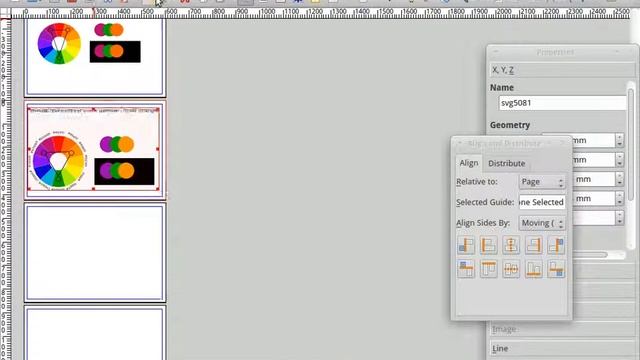Click the 'Align Sides By:' label
The height and width of the screenshot is (360, 640).
[483, 223]
